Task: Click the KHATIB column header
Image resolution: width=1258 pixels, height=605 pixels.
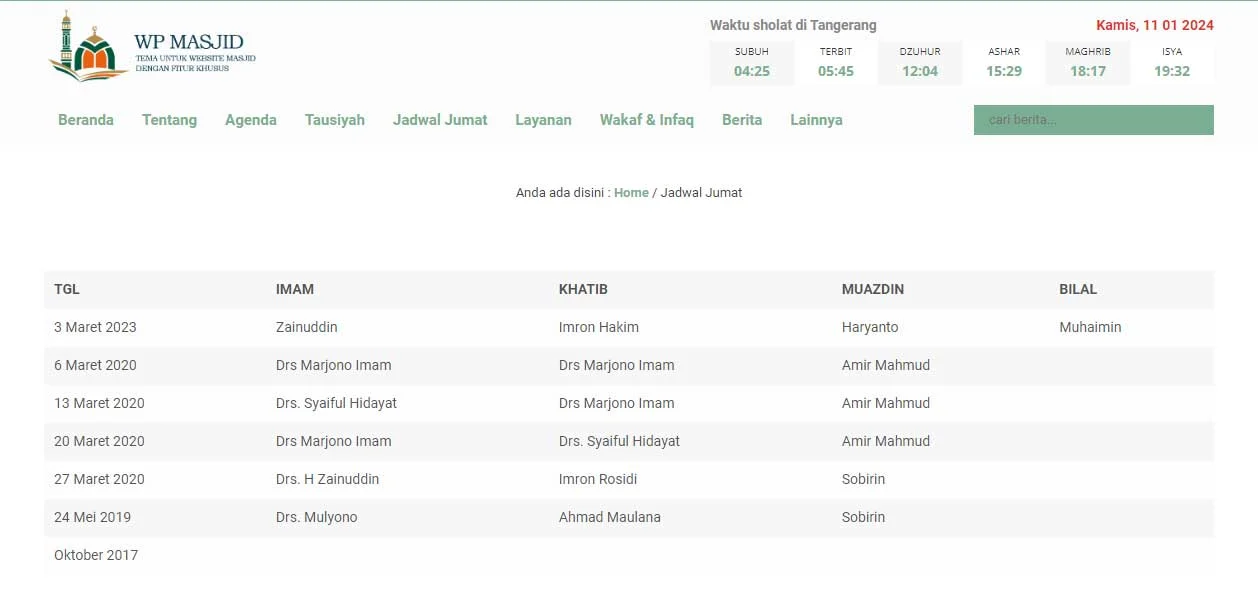Action: pyautogui.click(x=583, y=289)
